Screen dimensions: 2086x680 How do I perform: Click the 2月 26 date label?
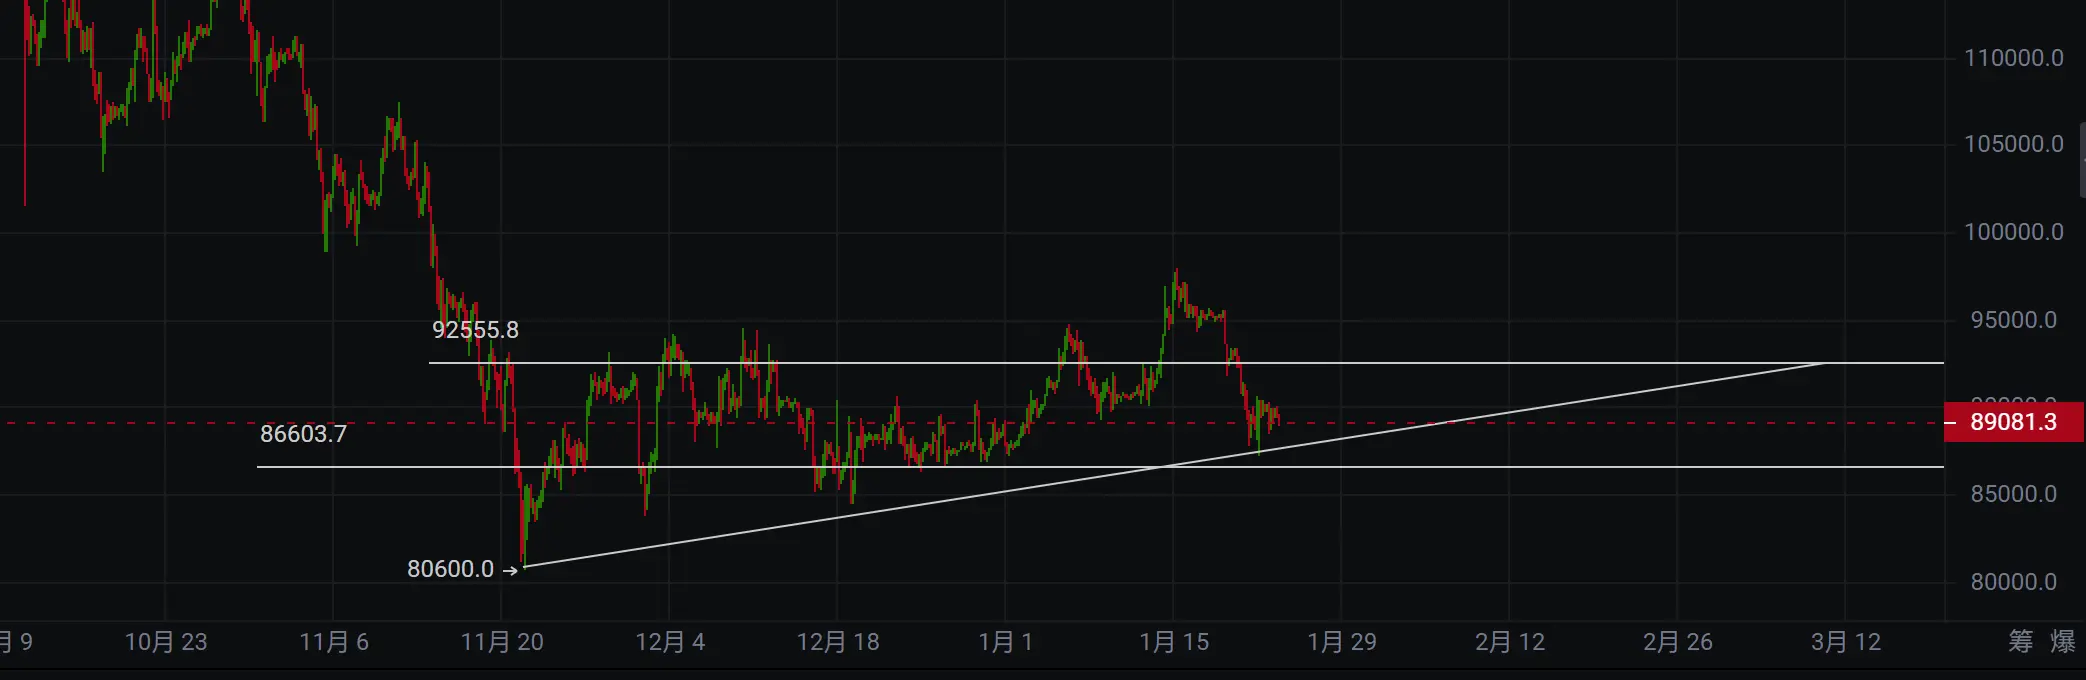coord(1678,642)
